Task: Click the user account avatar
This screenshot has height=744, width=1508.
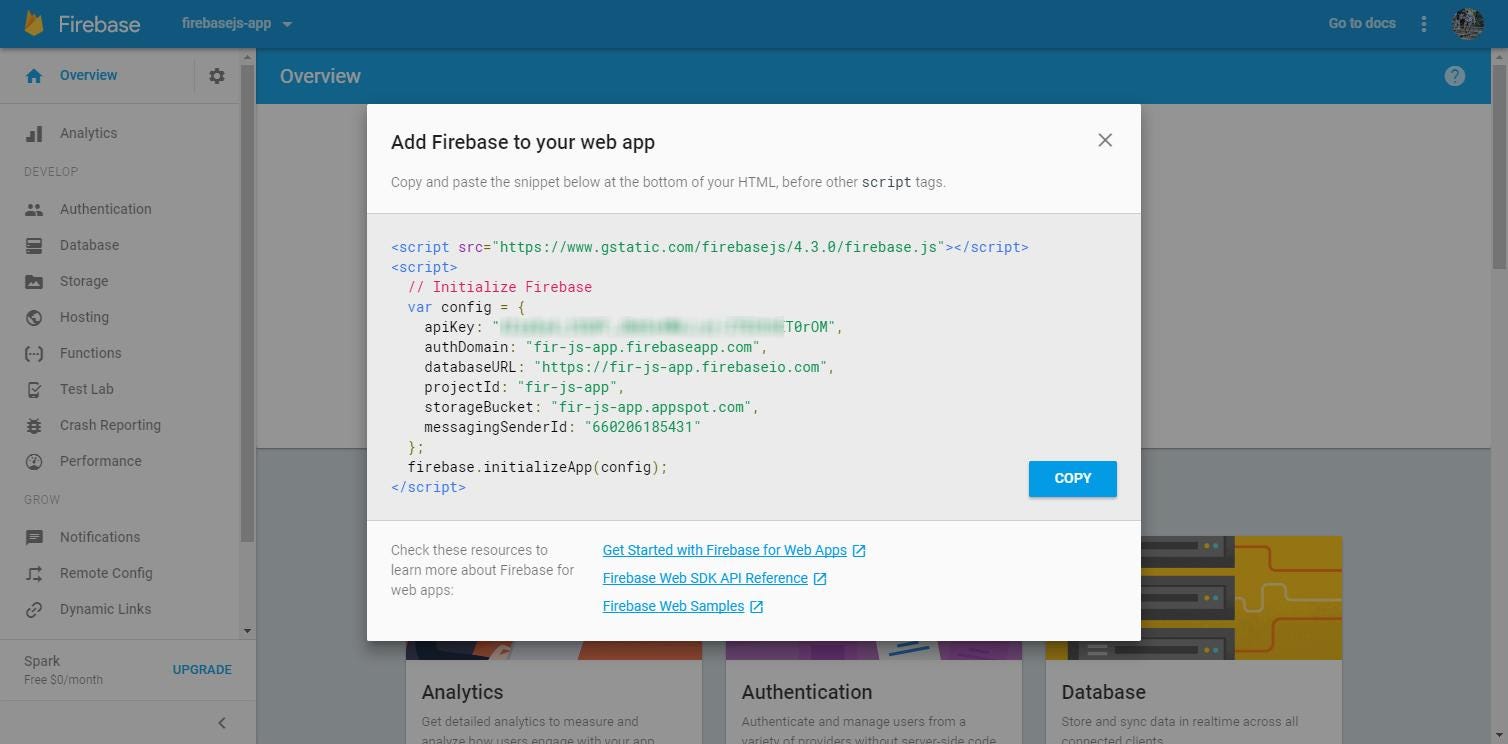Action: pyautogui.click(x=1467, y=24)
